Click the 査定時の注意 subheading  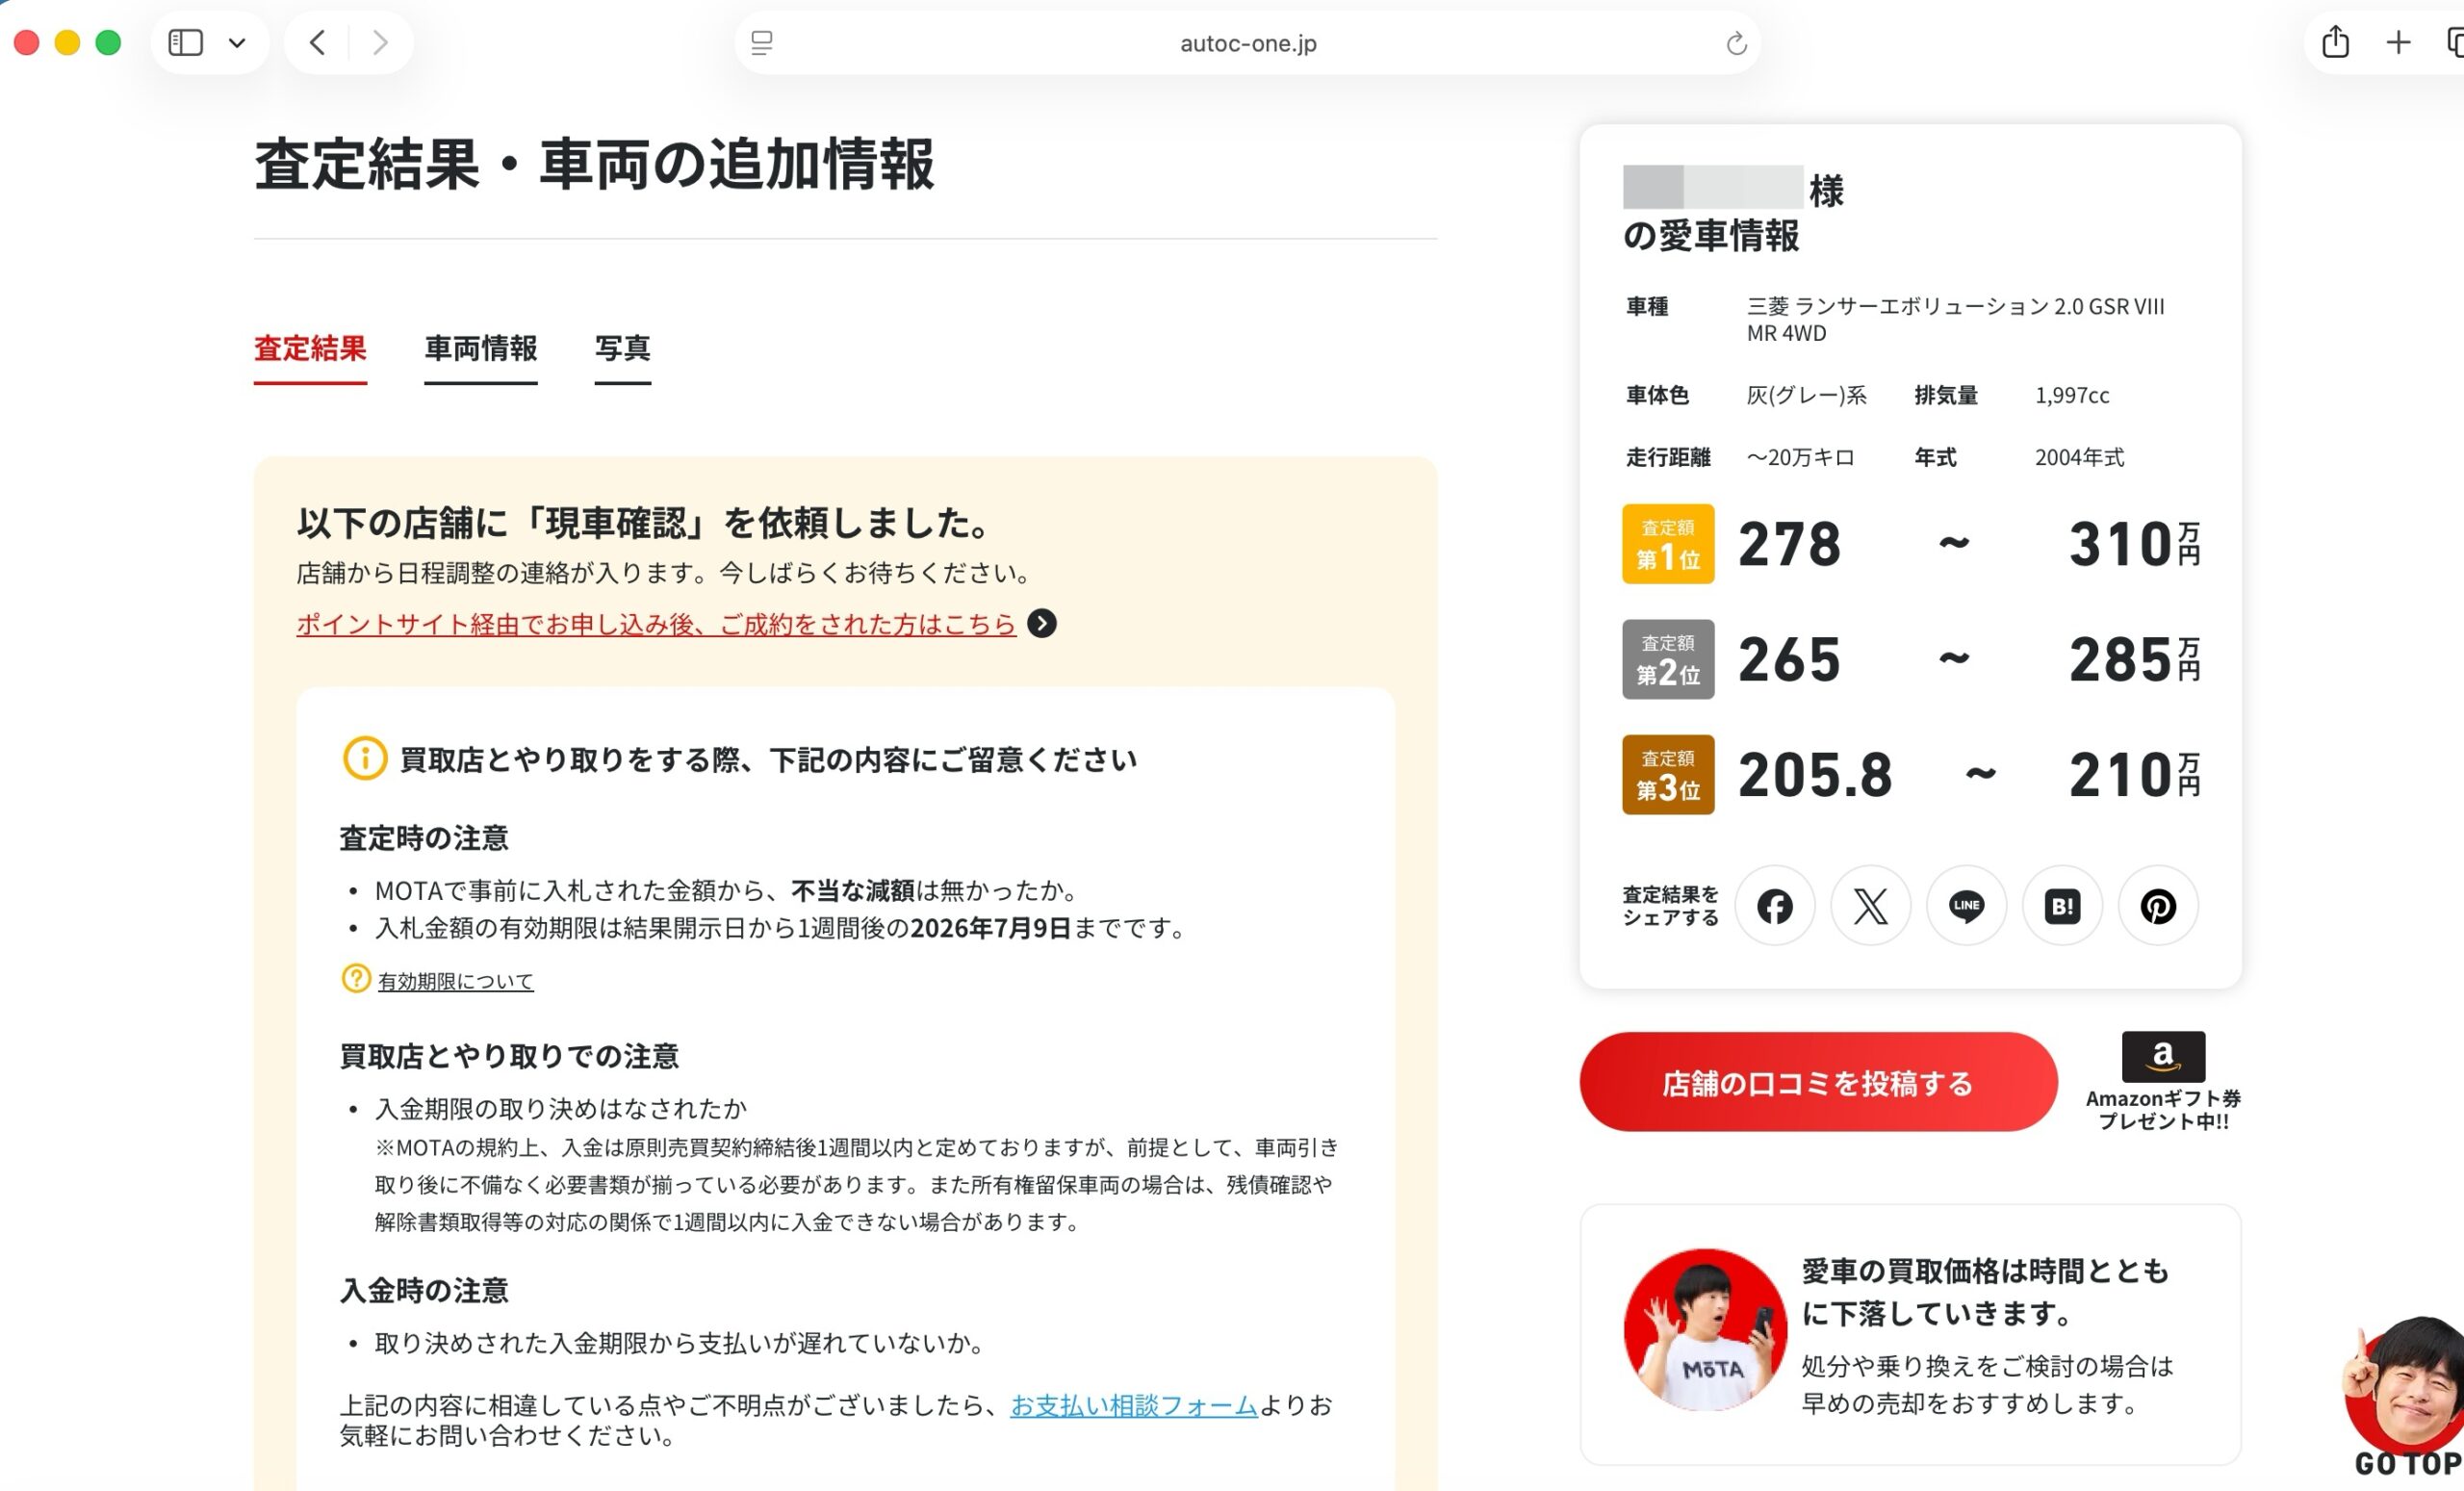click(x=424, y=838)
